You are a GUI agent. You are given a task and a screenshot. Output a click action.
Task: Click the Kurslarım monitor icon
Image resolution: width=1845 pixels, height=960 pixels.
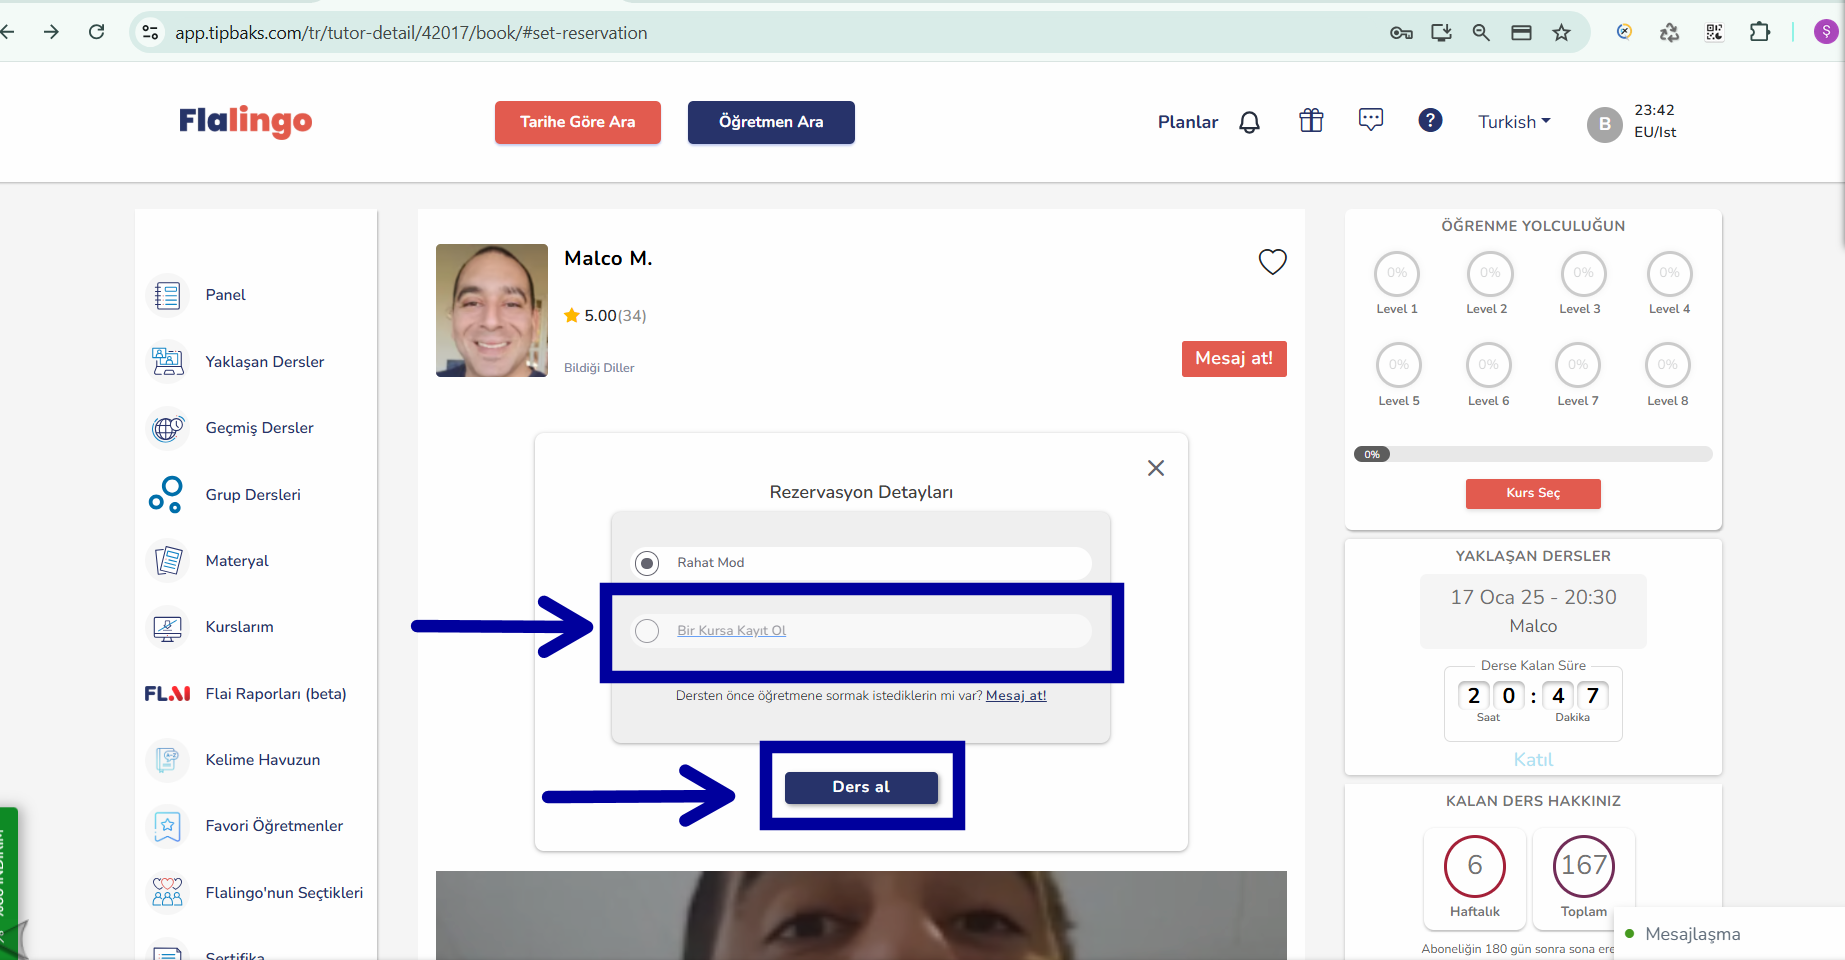167,627
